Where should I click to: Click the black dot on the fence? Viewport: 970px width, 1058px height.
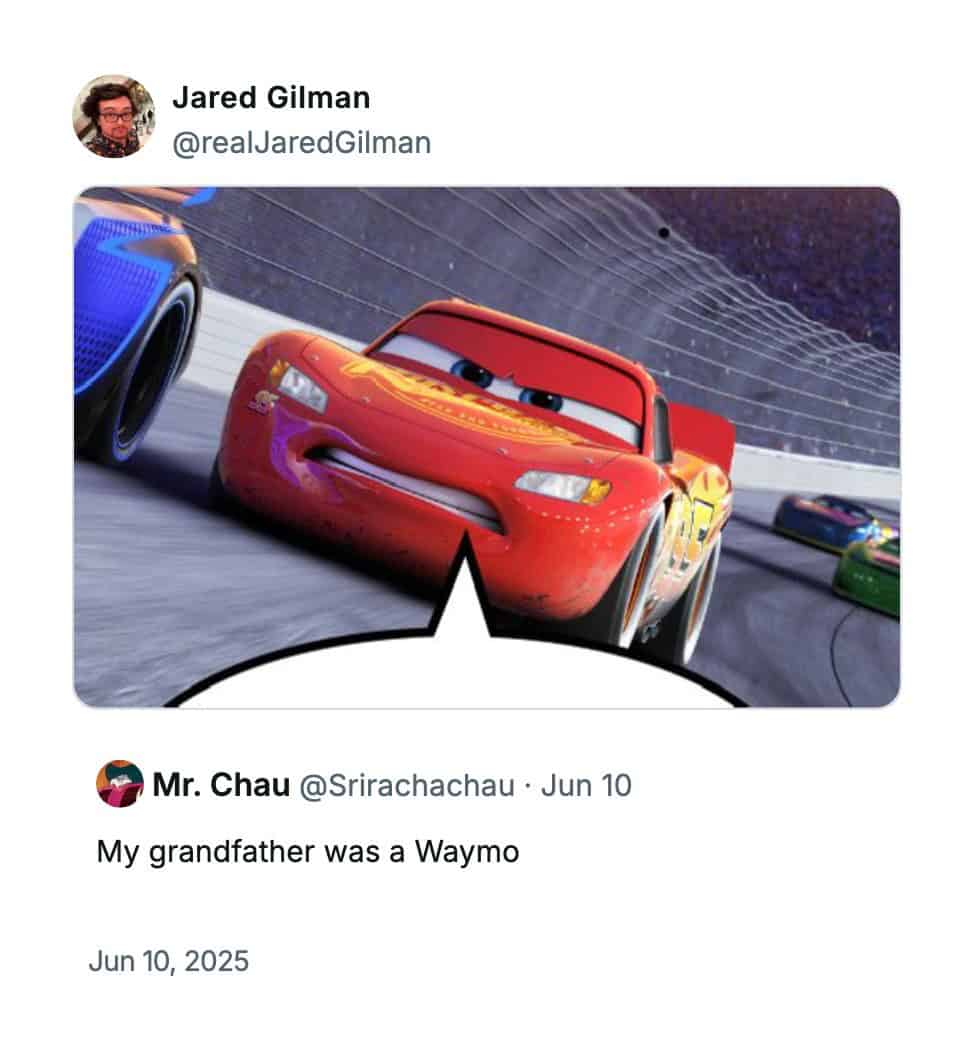click(664, 233)
